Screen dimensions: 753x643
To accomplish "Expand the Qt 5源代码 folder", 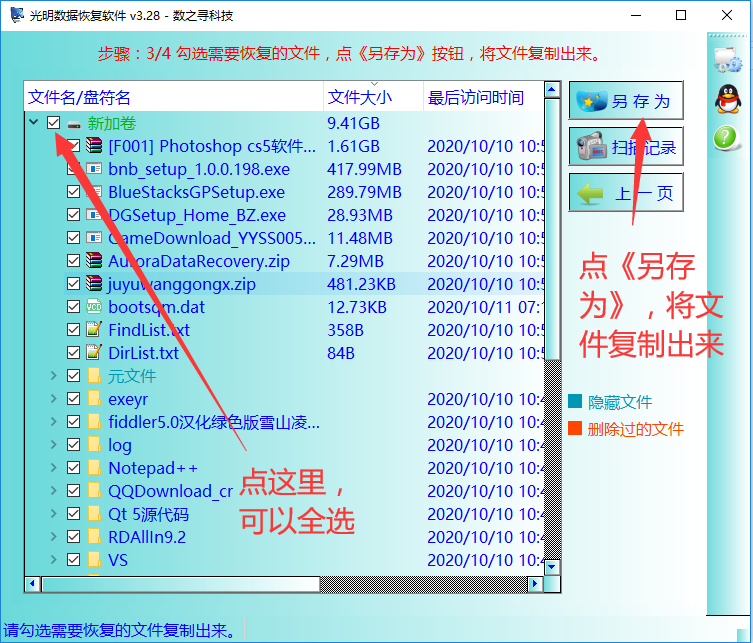I will coord(54,514).
